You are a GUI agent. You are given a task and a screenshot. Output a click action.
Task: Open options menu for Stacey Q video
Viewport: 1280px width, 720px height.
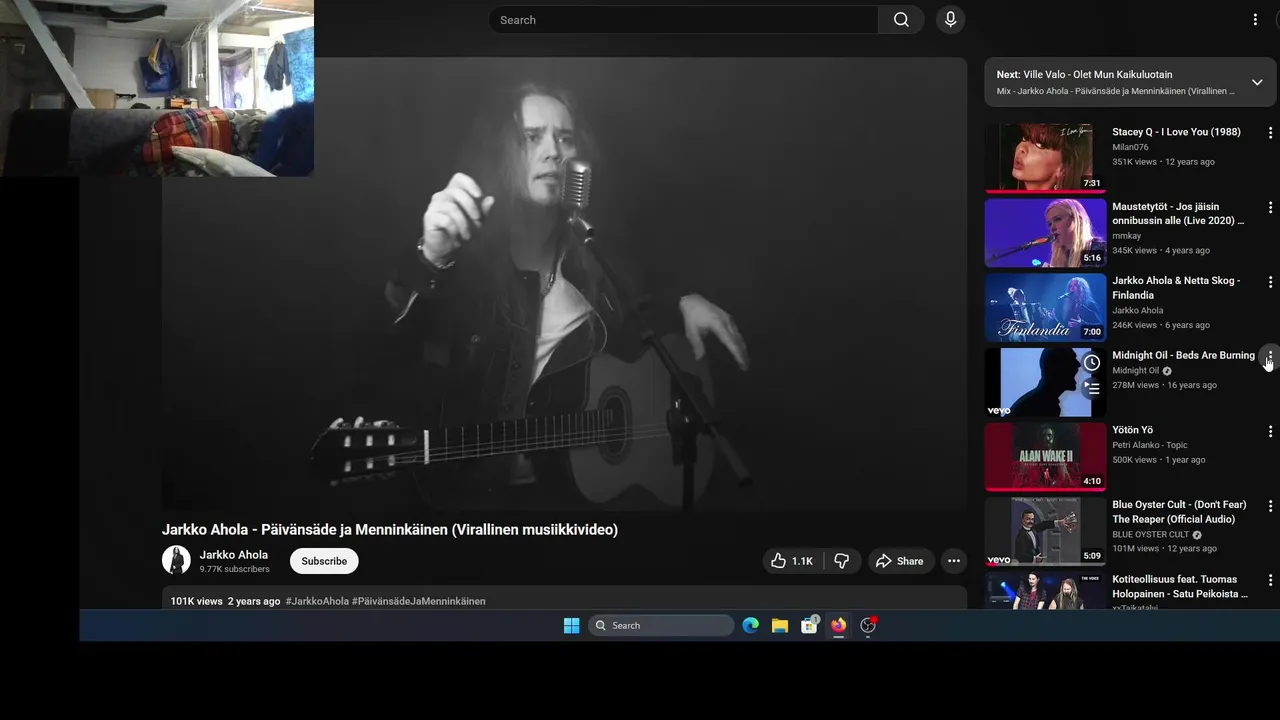pos(1270,132)
